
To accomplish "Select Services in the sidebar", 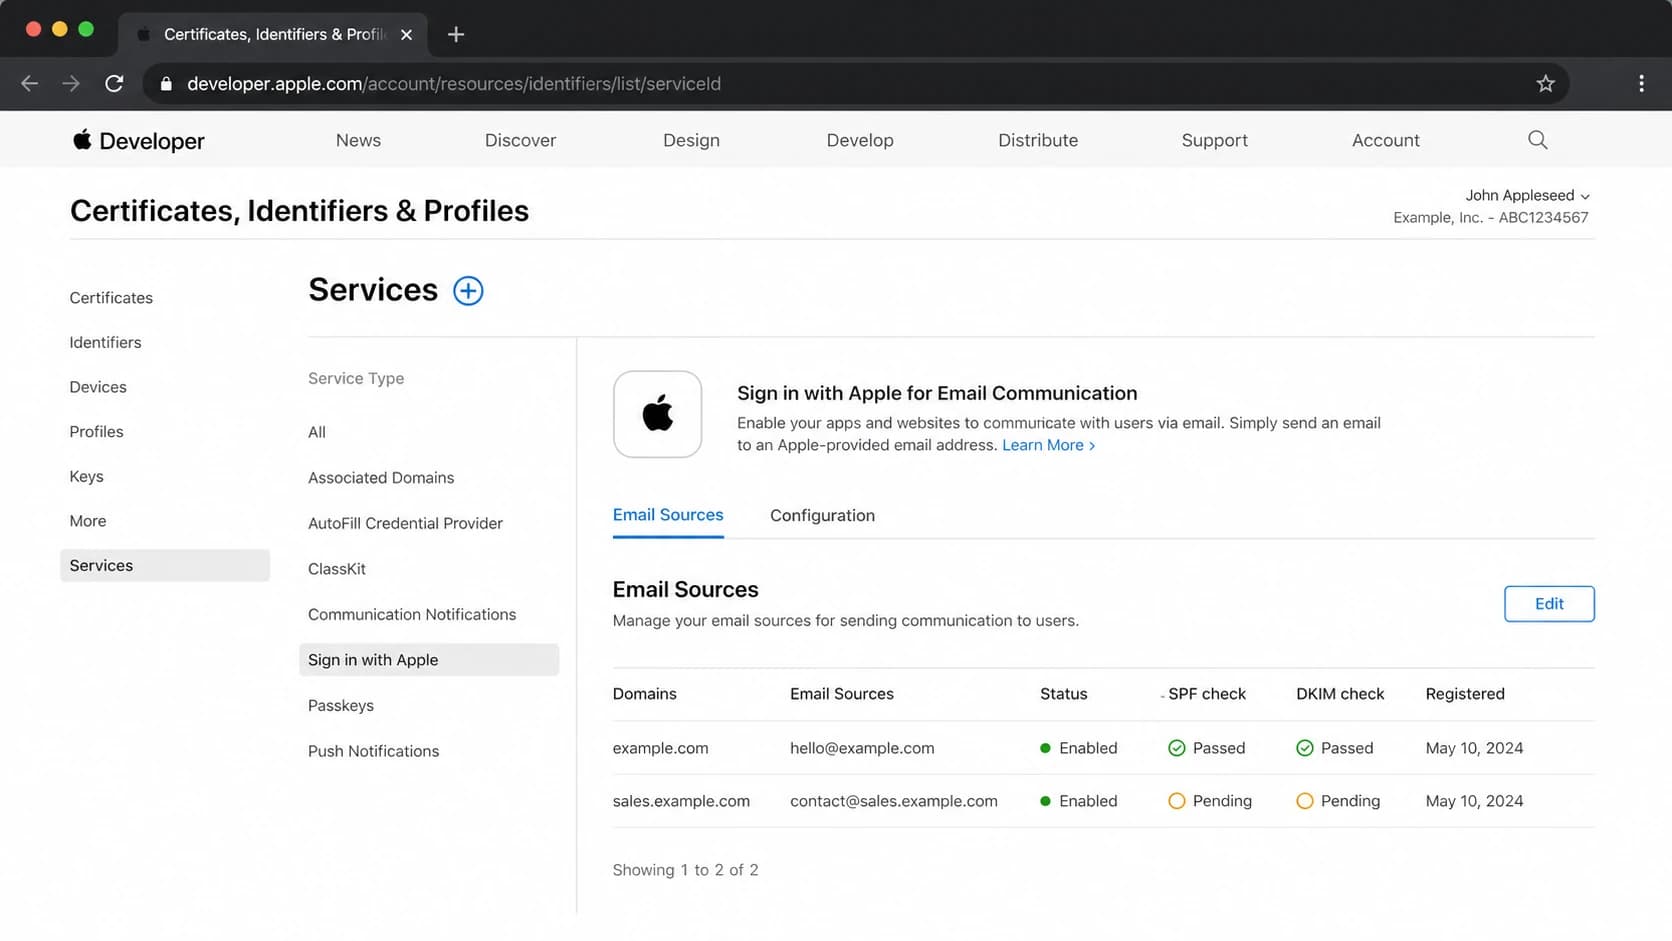I will 165,566.
